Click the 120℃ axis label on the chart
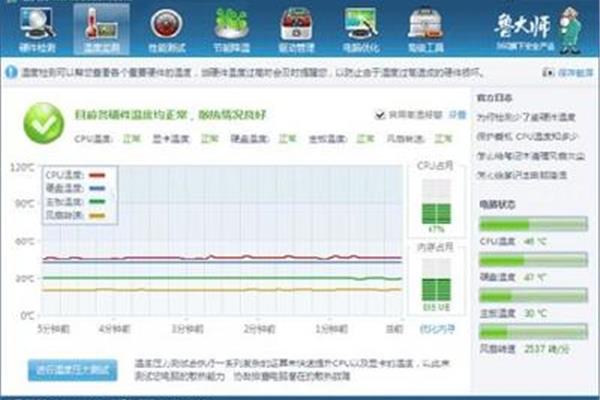Screen dimensions: 600x400 point(22,167)
